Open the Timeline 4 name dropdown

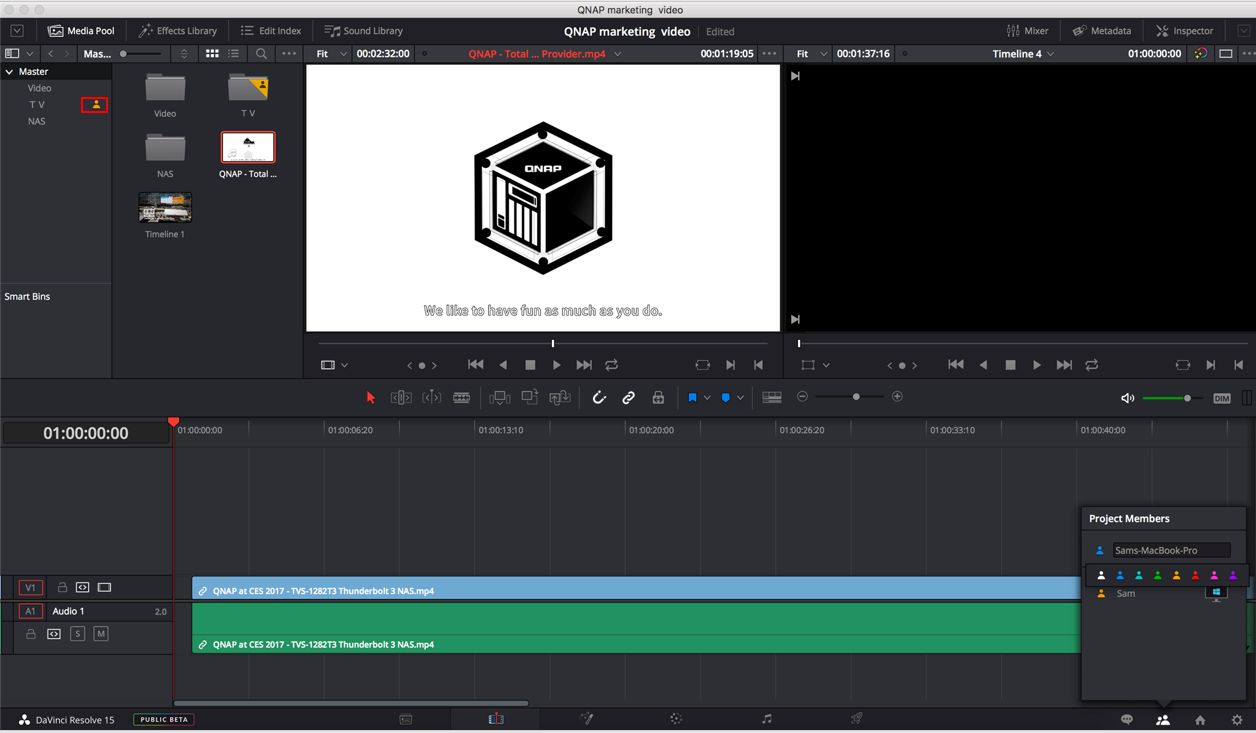(x=1050, y=54)
